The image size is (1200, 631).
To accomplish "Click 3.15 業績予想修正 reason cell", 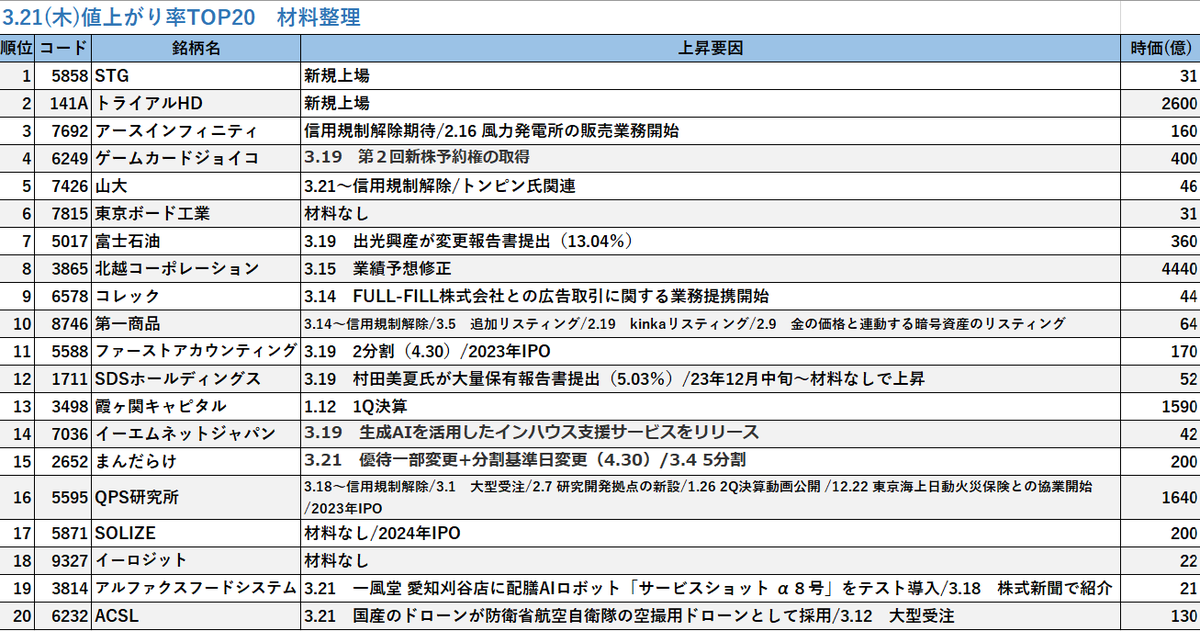I will [709, 268].
